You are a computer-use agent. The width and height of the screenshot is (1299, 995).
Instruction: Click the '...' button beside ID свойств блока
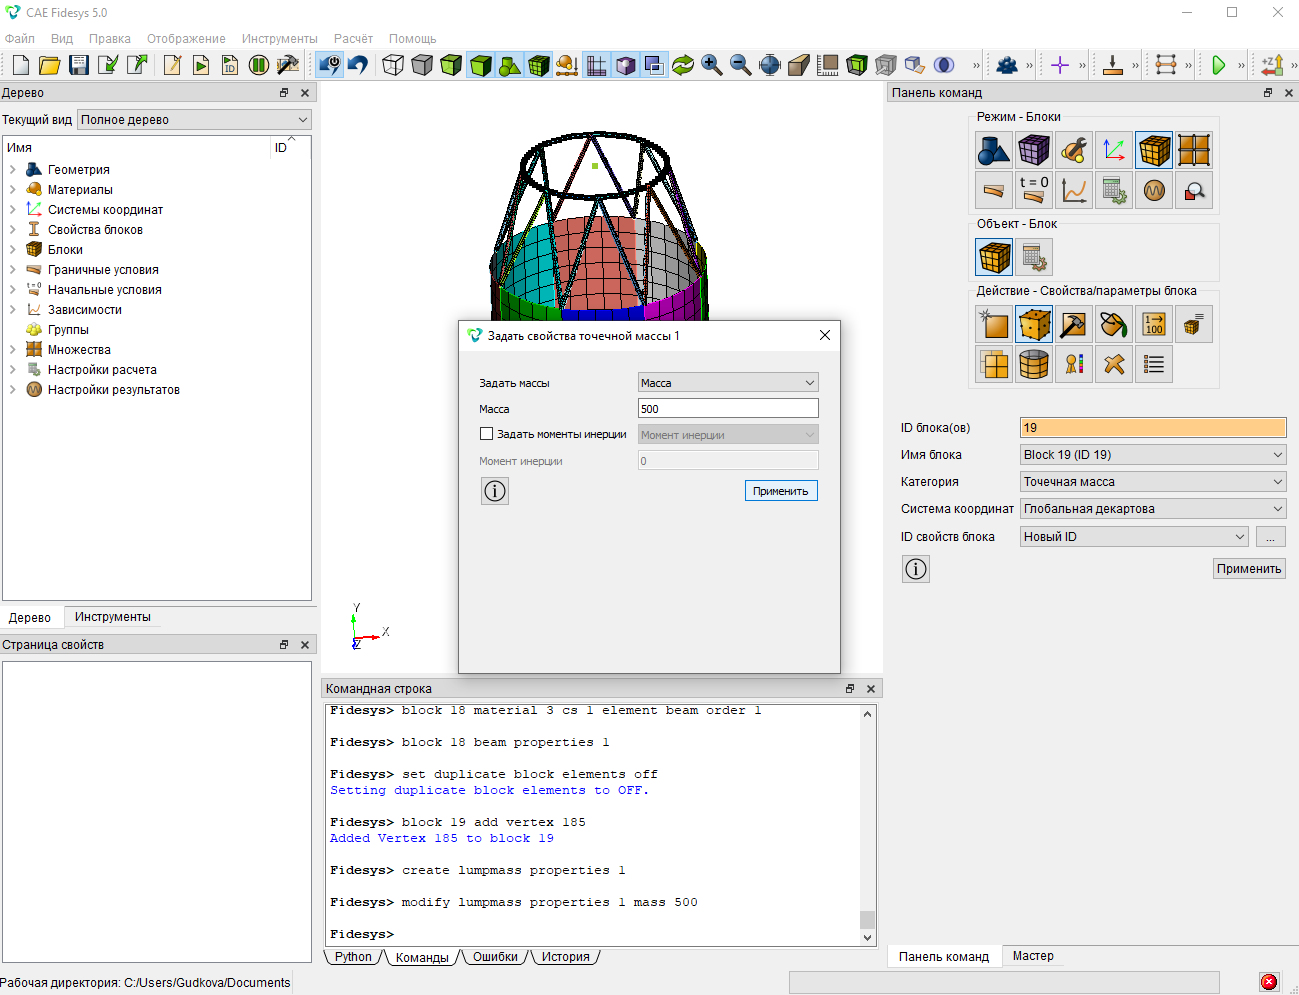pyautogui.click(x=1270, y=537)
